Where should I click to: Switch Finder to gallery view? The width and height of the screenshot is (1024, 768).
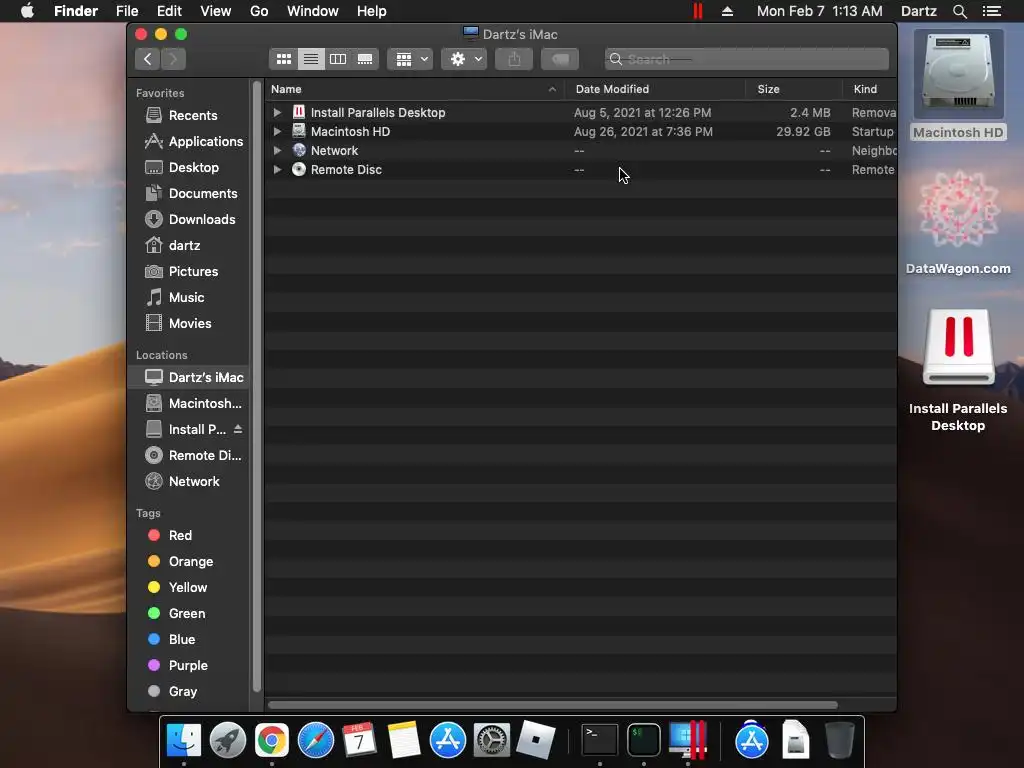coord(365,59)
